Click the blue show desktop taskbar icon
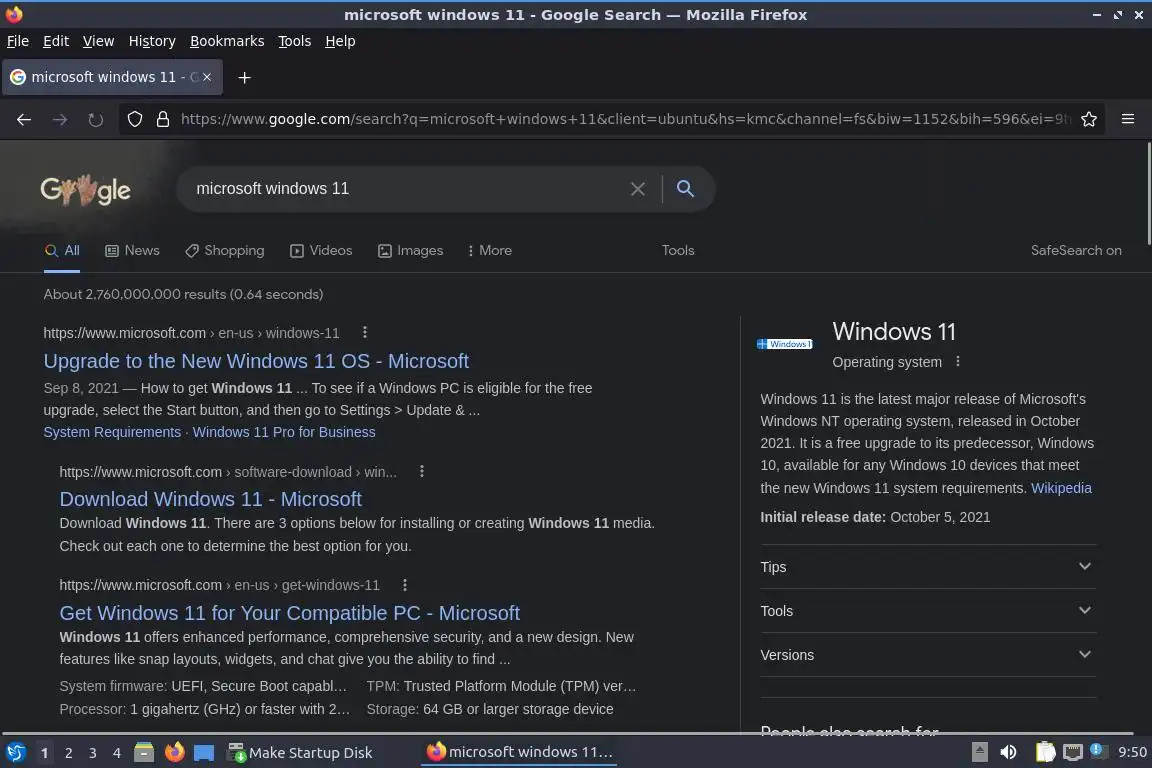 coord(204,753)
